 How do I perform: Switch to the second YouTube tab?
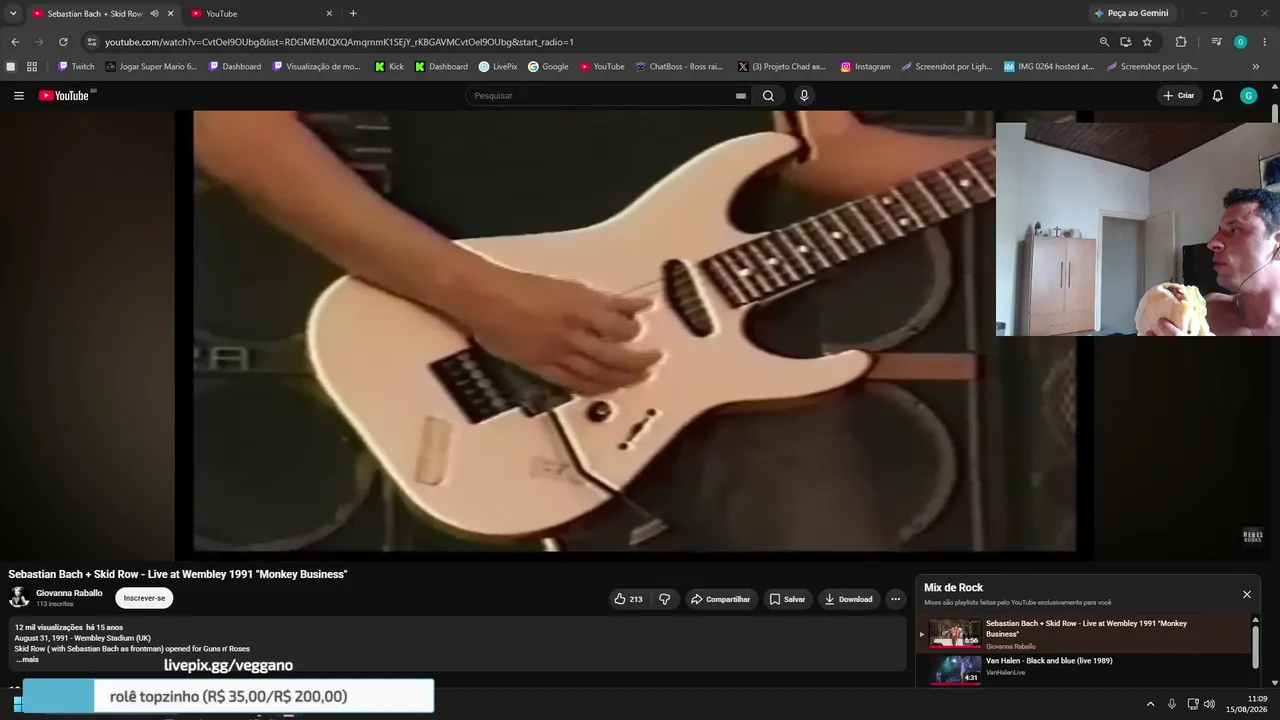click(261, 14)
